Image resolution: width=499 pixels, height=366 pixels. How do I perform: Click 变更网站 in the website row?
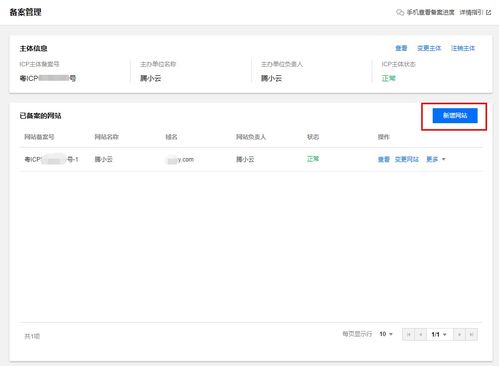click(407, 159)
